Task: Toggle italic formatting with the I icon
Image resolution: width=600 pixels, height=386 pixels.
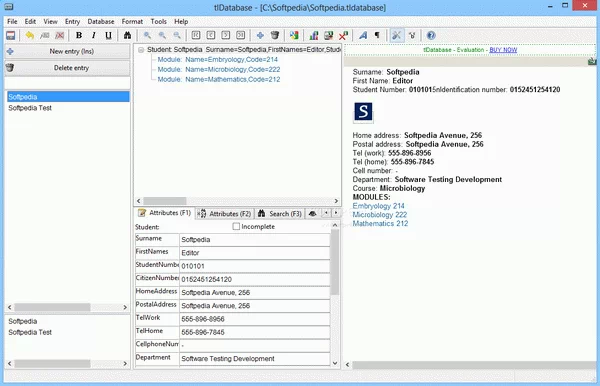Action: coord(94,36)
